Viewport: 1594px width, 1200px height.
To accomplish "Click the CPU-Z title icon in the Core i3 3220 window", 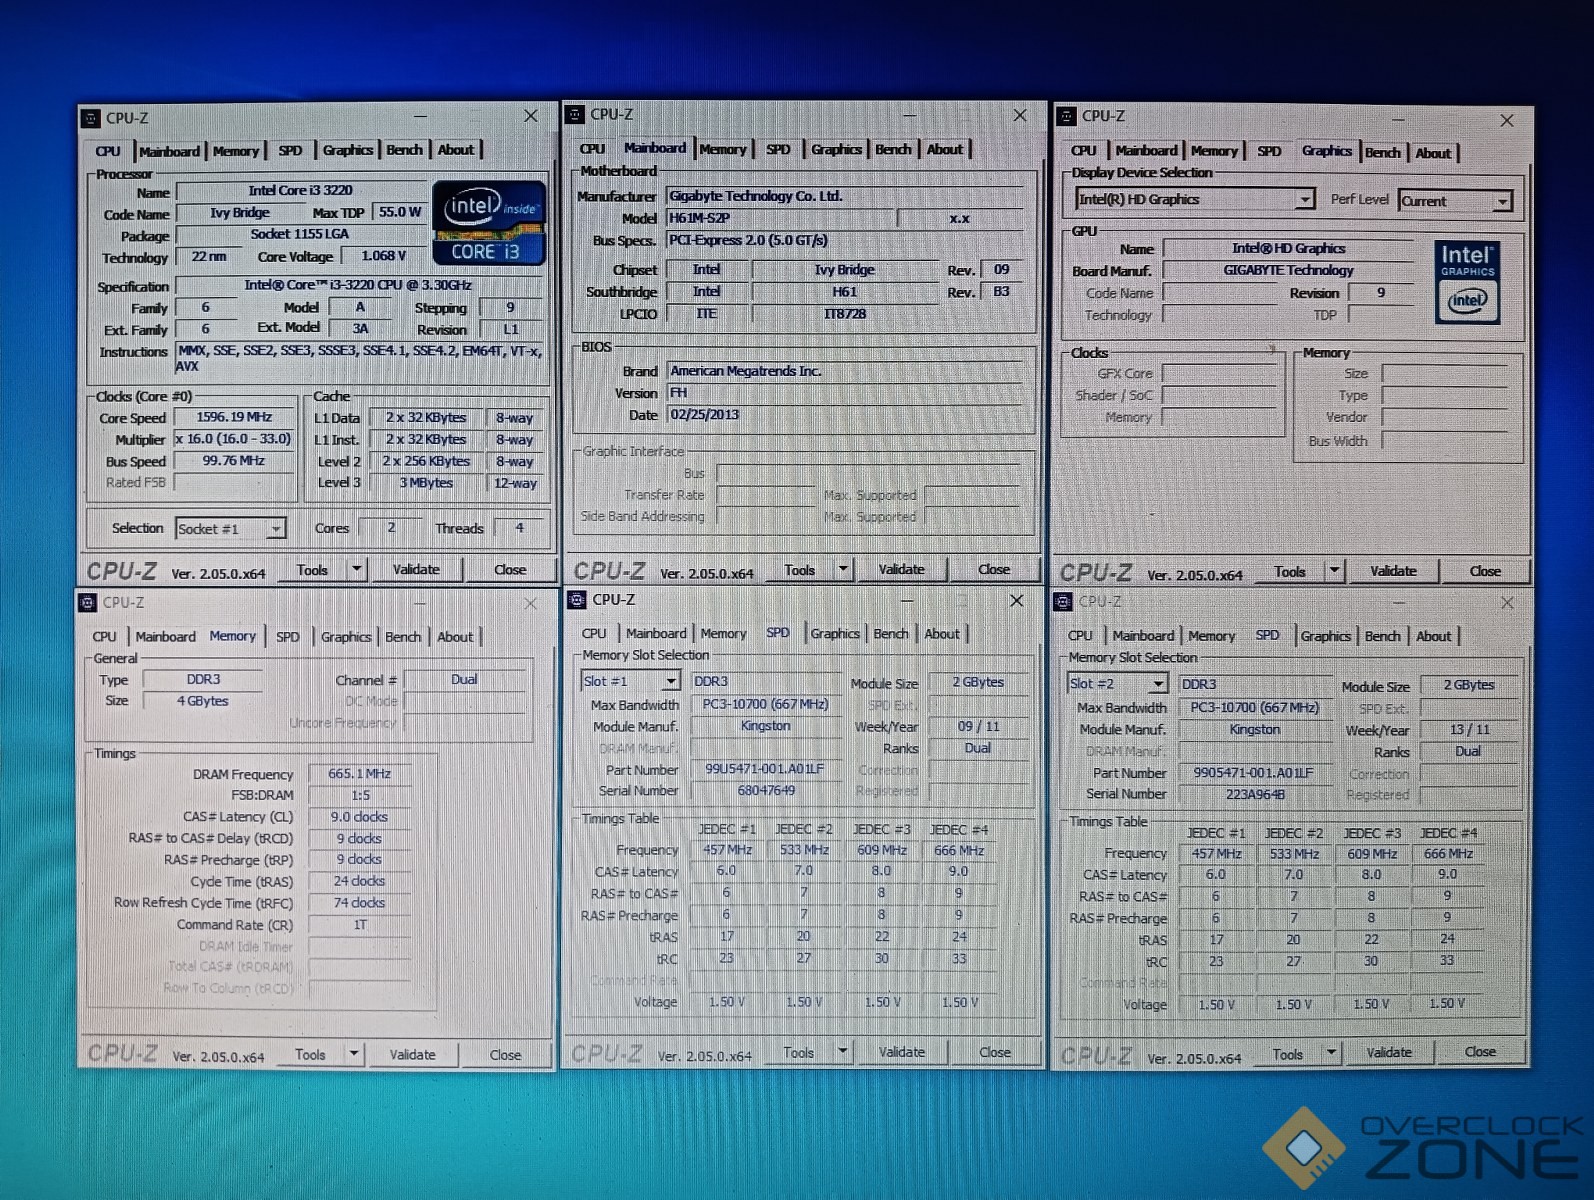I will tap(90, 118).
